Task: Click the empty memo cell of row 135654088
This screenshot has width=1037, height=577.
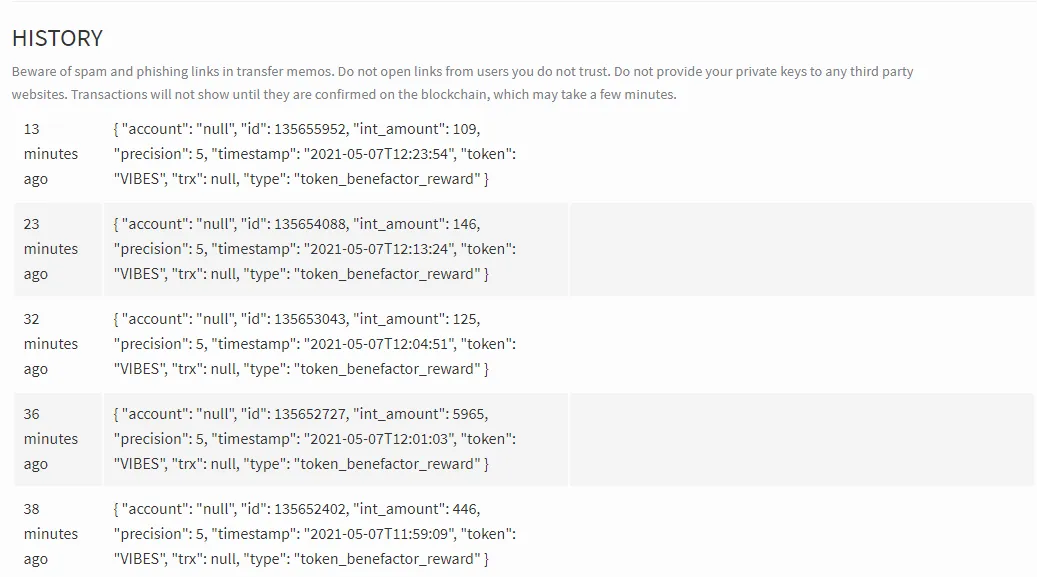Action: coord(802,249)
